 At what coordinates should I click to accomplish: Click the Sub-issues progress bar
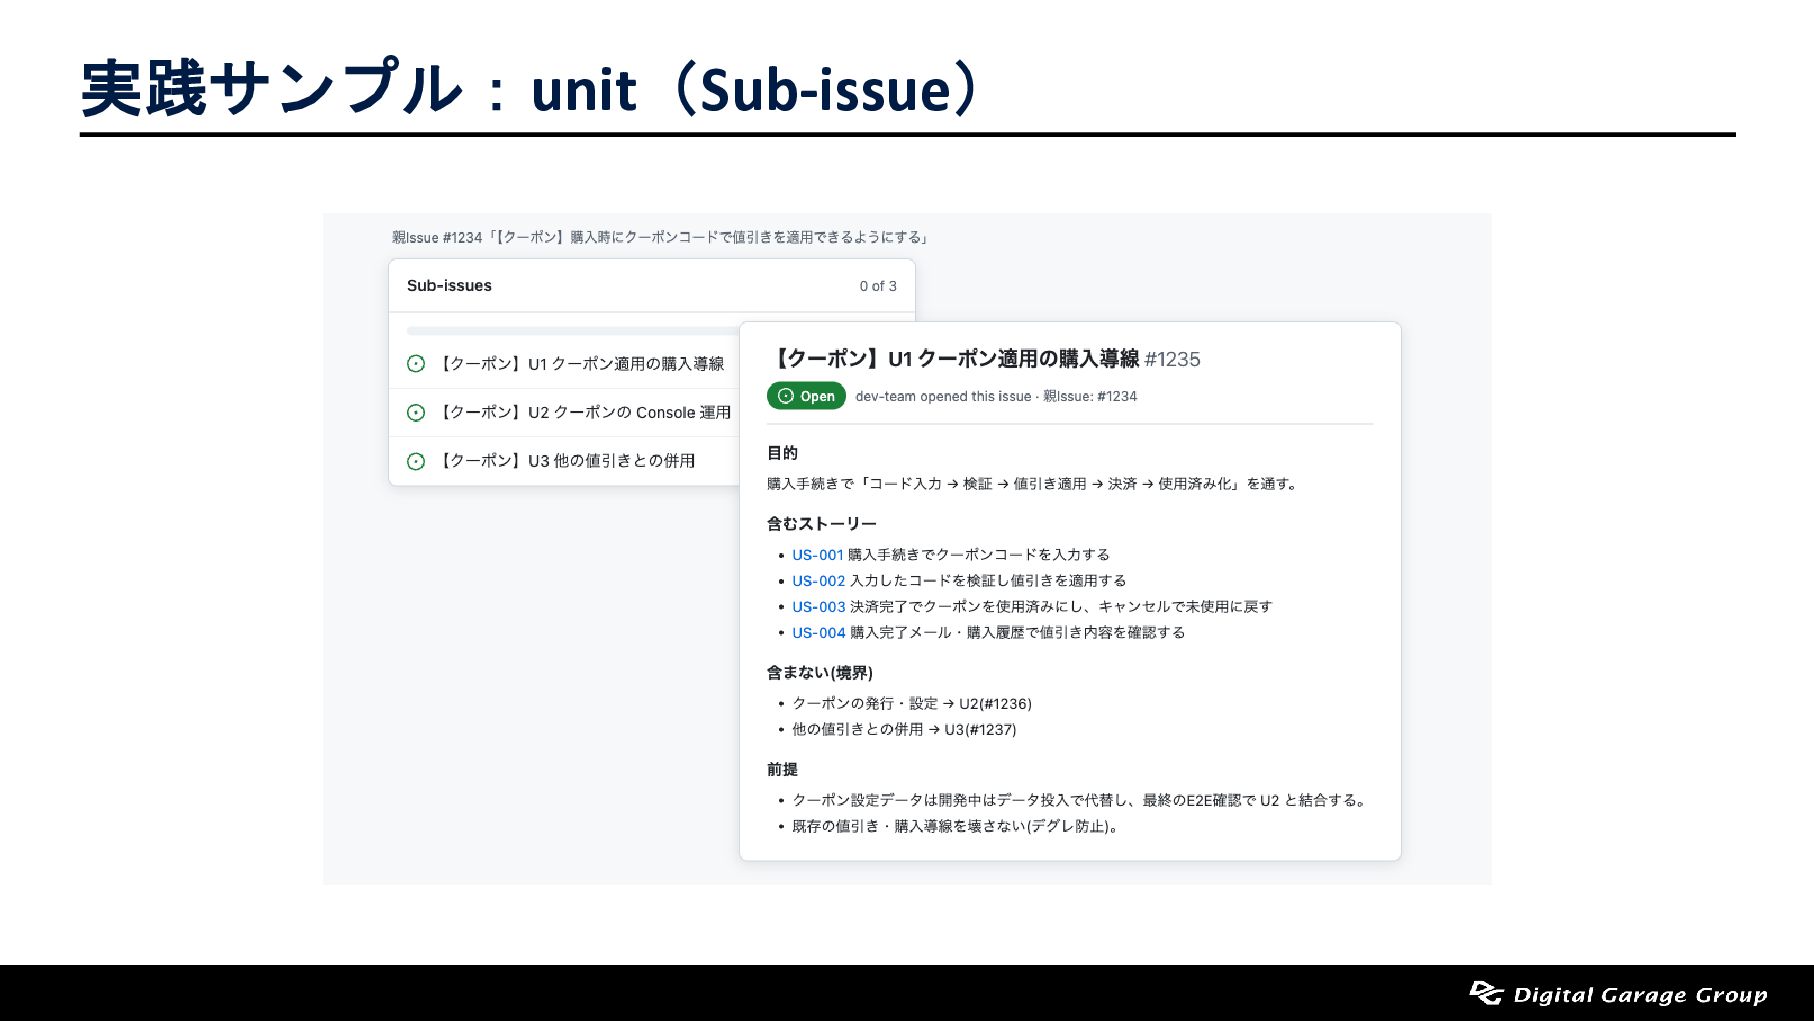573,331
